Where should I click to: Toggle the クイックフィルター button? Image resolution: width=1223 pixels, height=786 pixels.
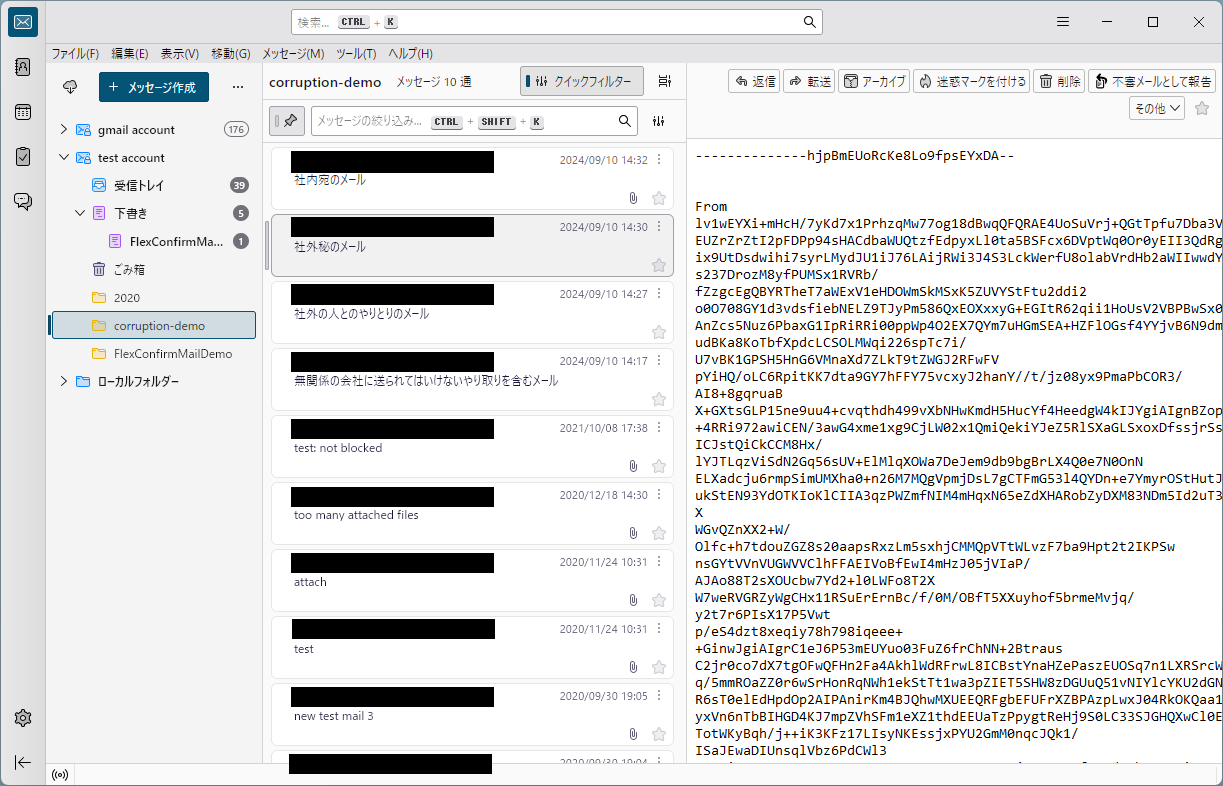coord(582,81)
